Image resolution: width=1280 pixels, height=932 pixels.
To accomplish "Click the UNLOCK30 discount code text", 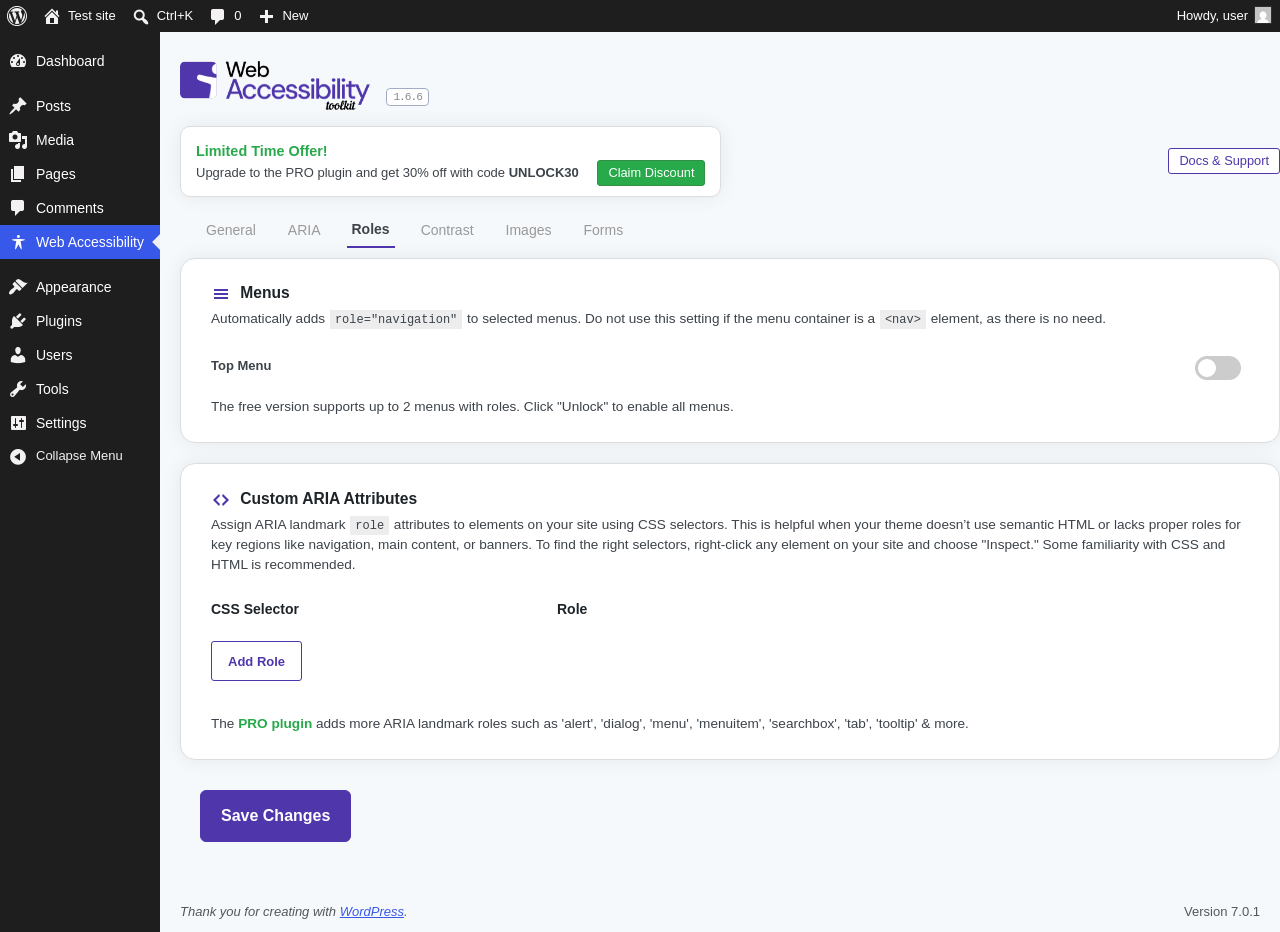I will (544, 172).
